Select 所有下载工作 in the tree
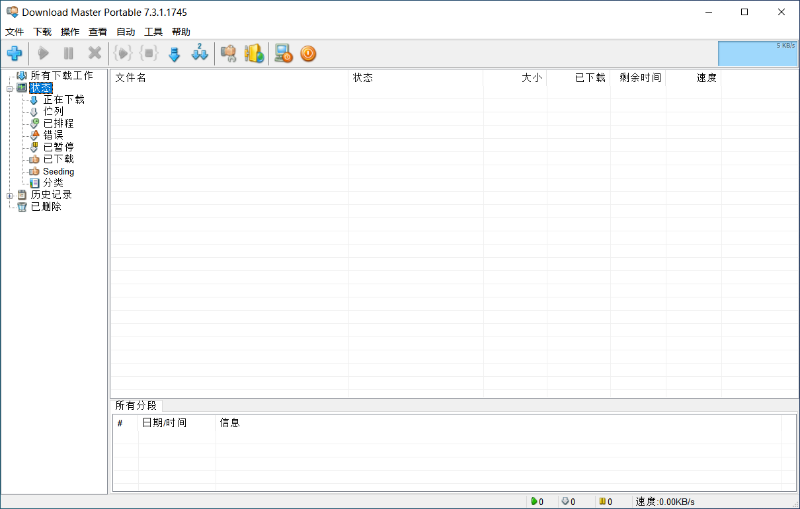The width and height of the screenshot is (800, 509). [62, 75]
